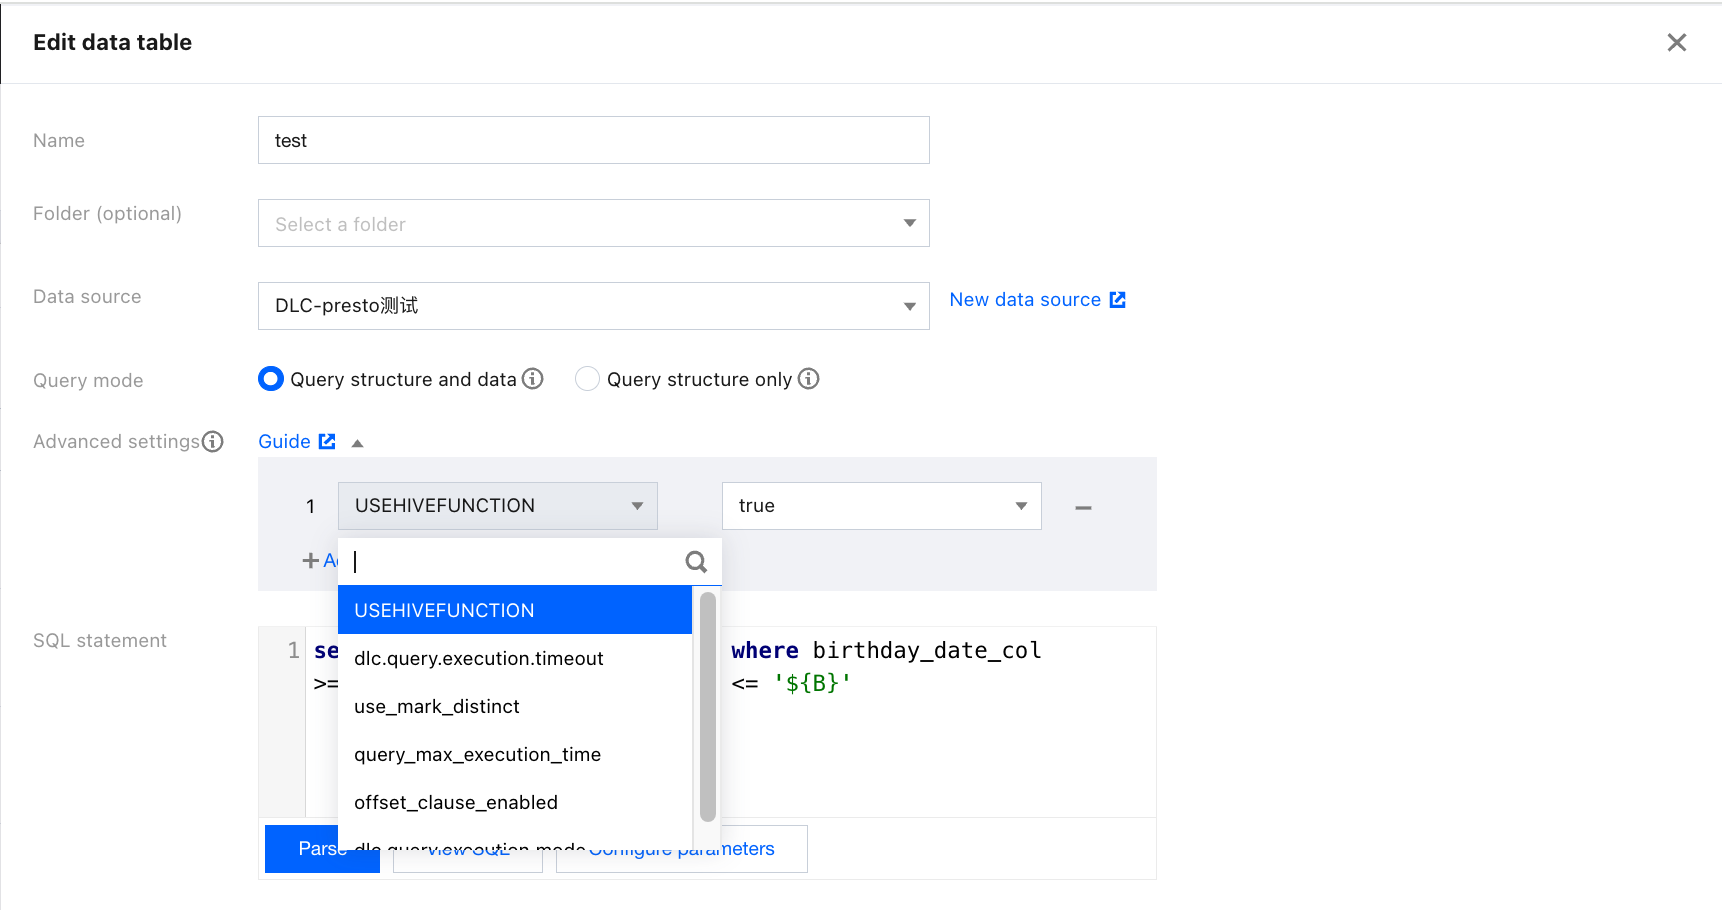1722x910 pixels.
Task: Click the search magnifier icon in dropdown
Action: click(696, 562)
